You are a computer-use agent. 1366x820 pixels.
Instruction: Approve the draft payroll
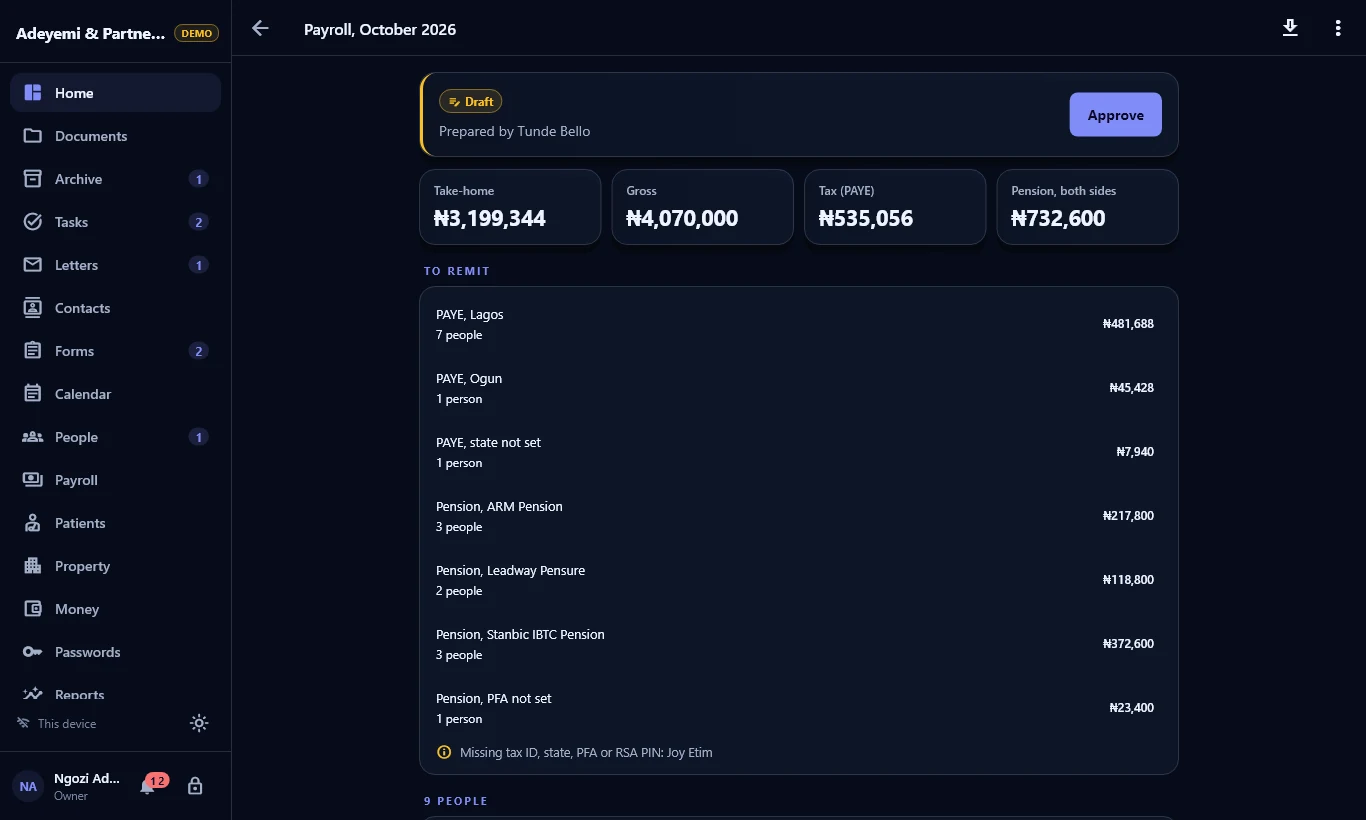(1115, 115)
